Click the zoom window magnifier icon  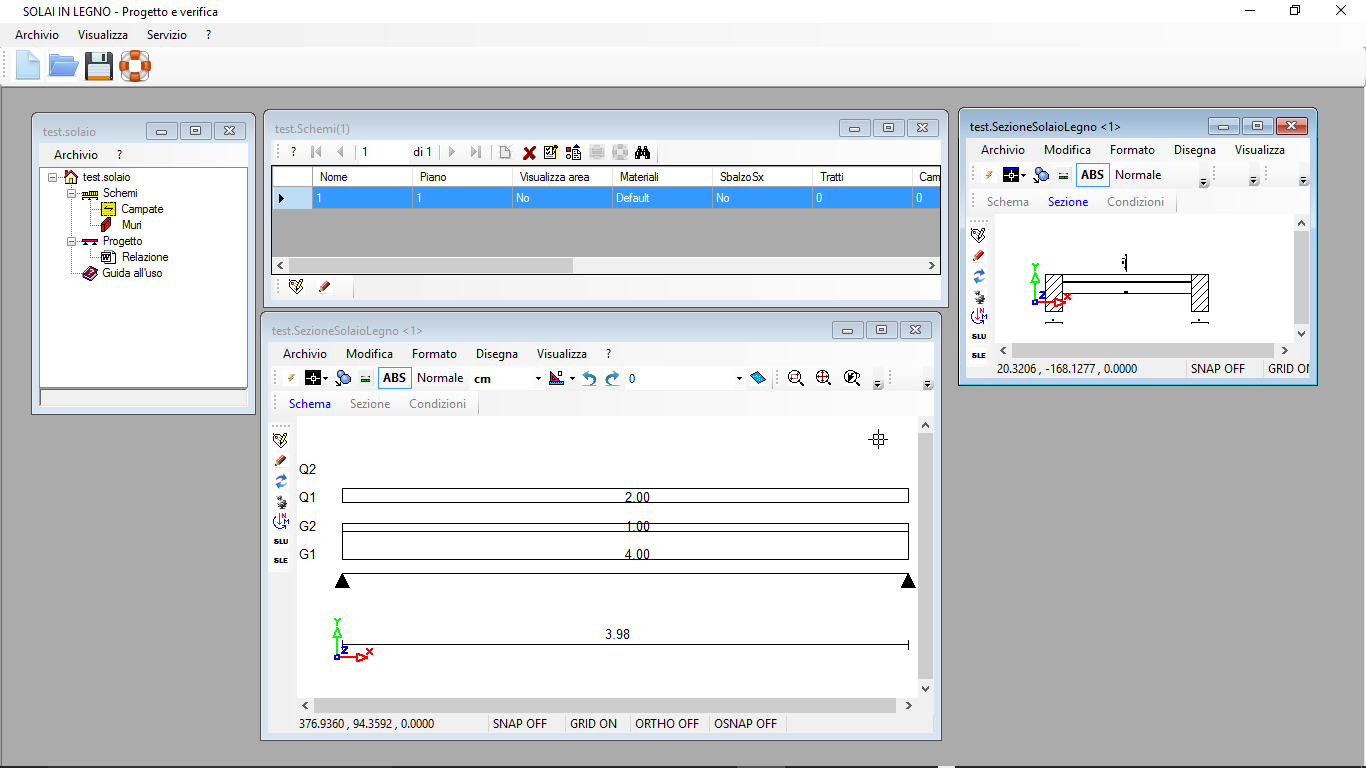pos(796,378)
